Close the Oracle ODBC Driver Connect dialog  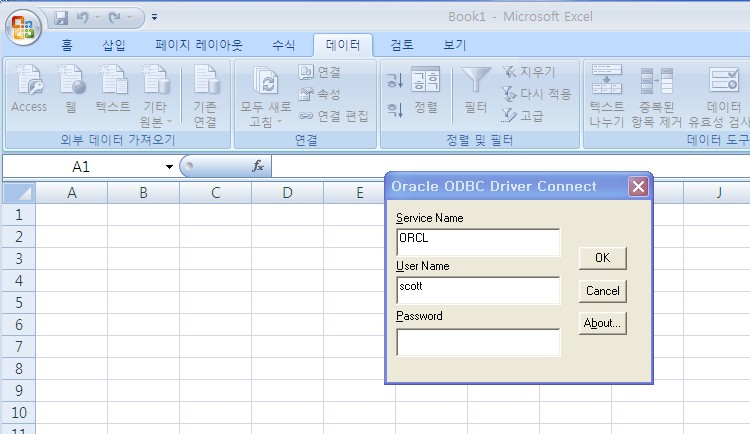coord(639,187)
